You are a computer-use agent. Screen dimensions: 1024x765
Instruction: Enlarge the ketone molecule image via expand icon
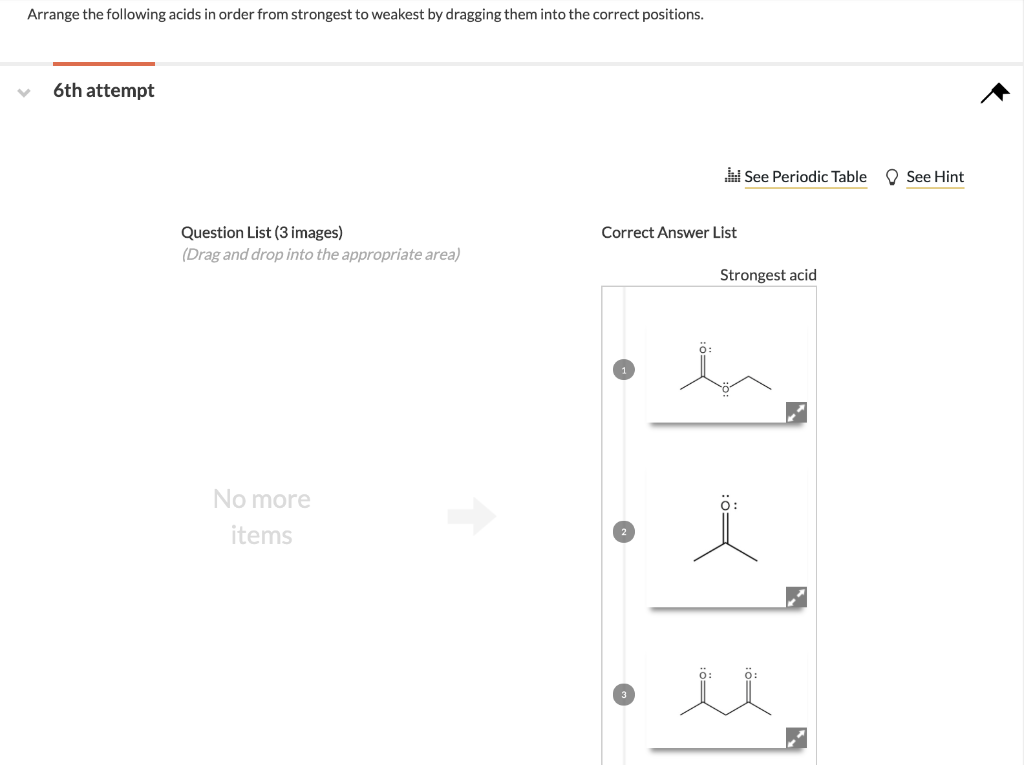pos(797,596)
